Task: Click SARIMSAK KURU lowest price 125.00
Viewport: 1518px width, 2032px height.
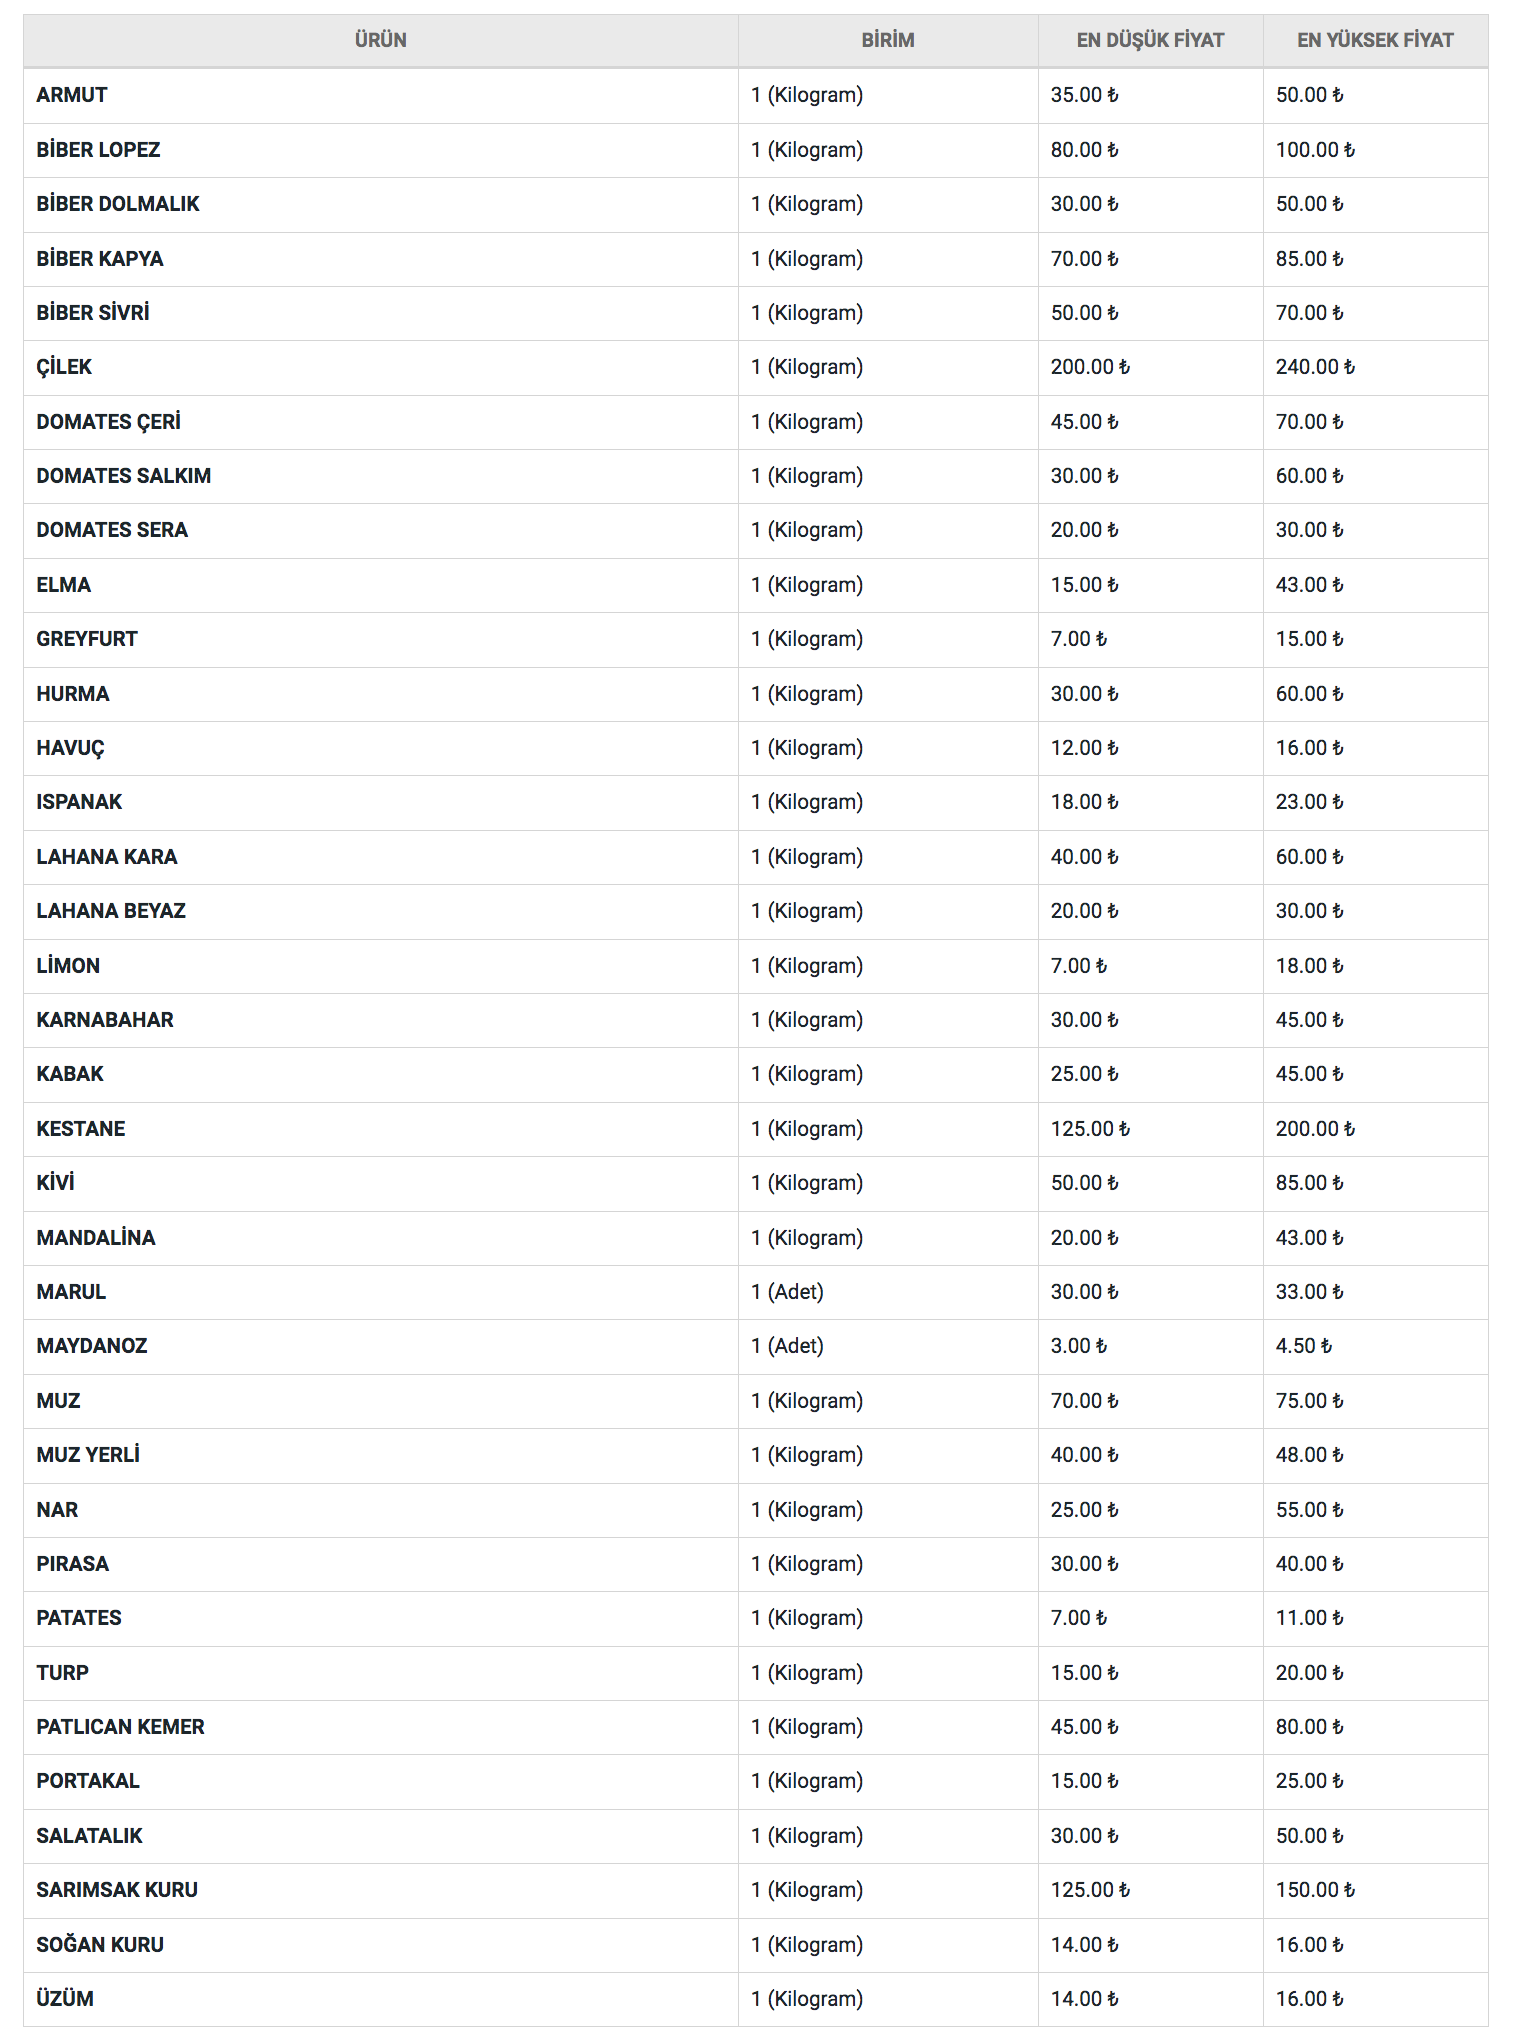Action: click(1089, 1890)
